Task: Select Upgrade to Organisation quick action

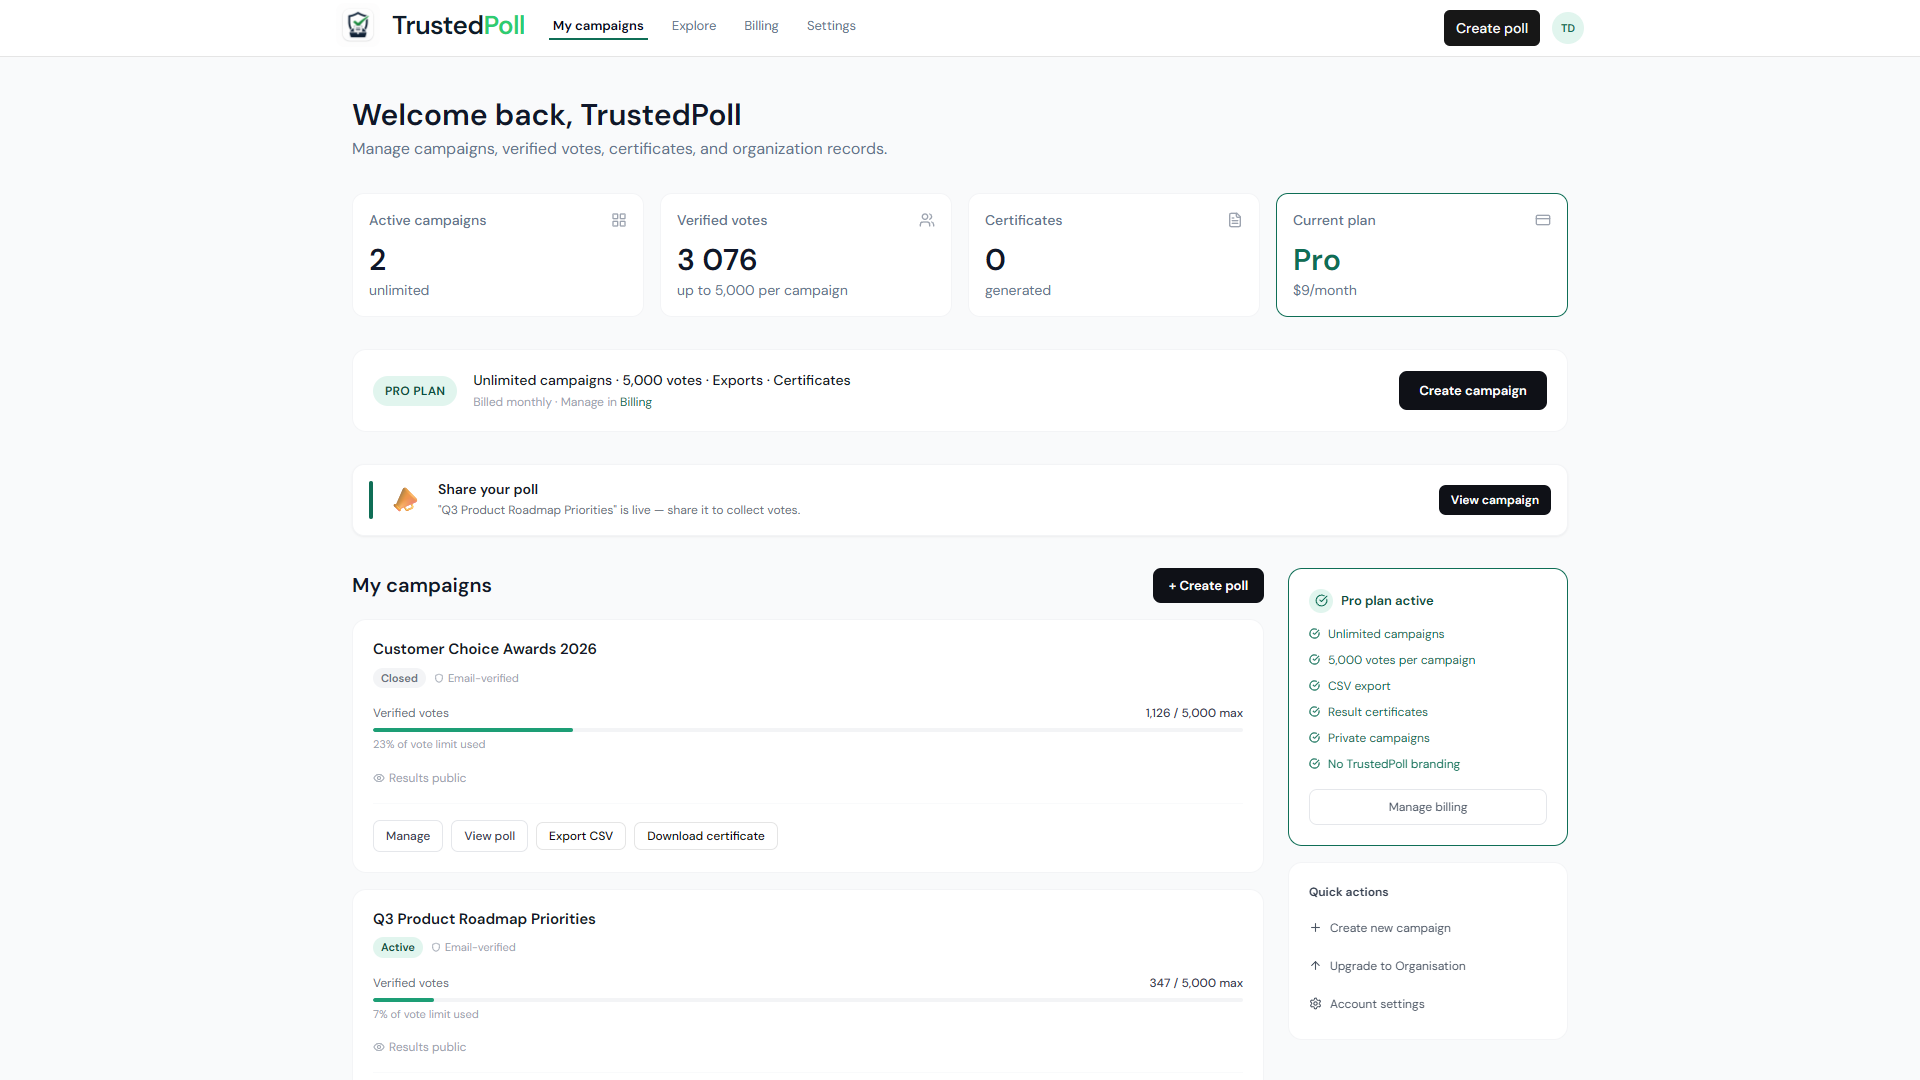Action: pos(1427,966)
